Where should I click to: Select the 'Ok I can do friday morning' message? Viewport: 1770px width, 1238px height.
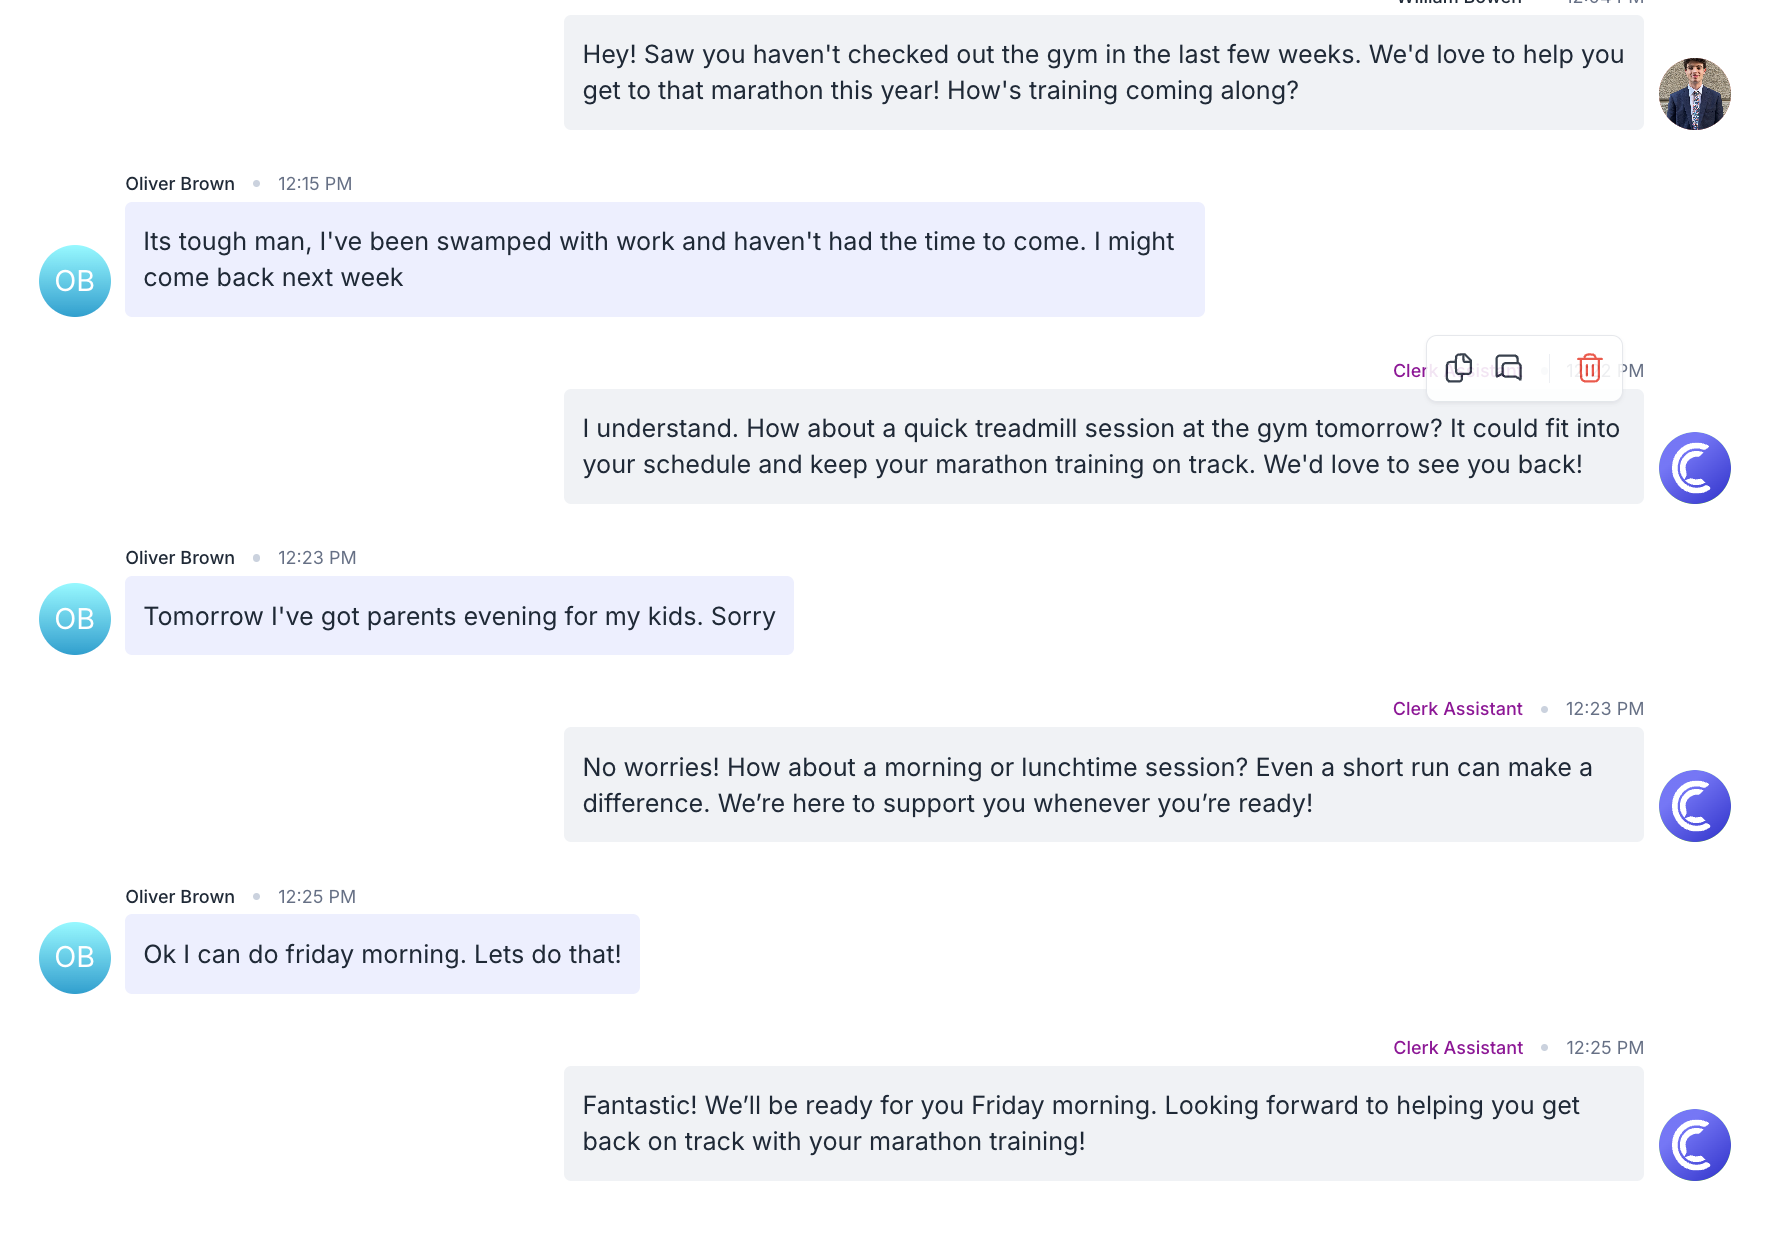(x=382, y=954)
